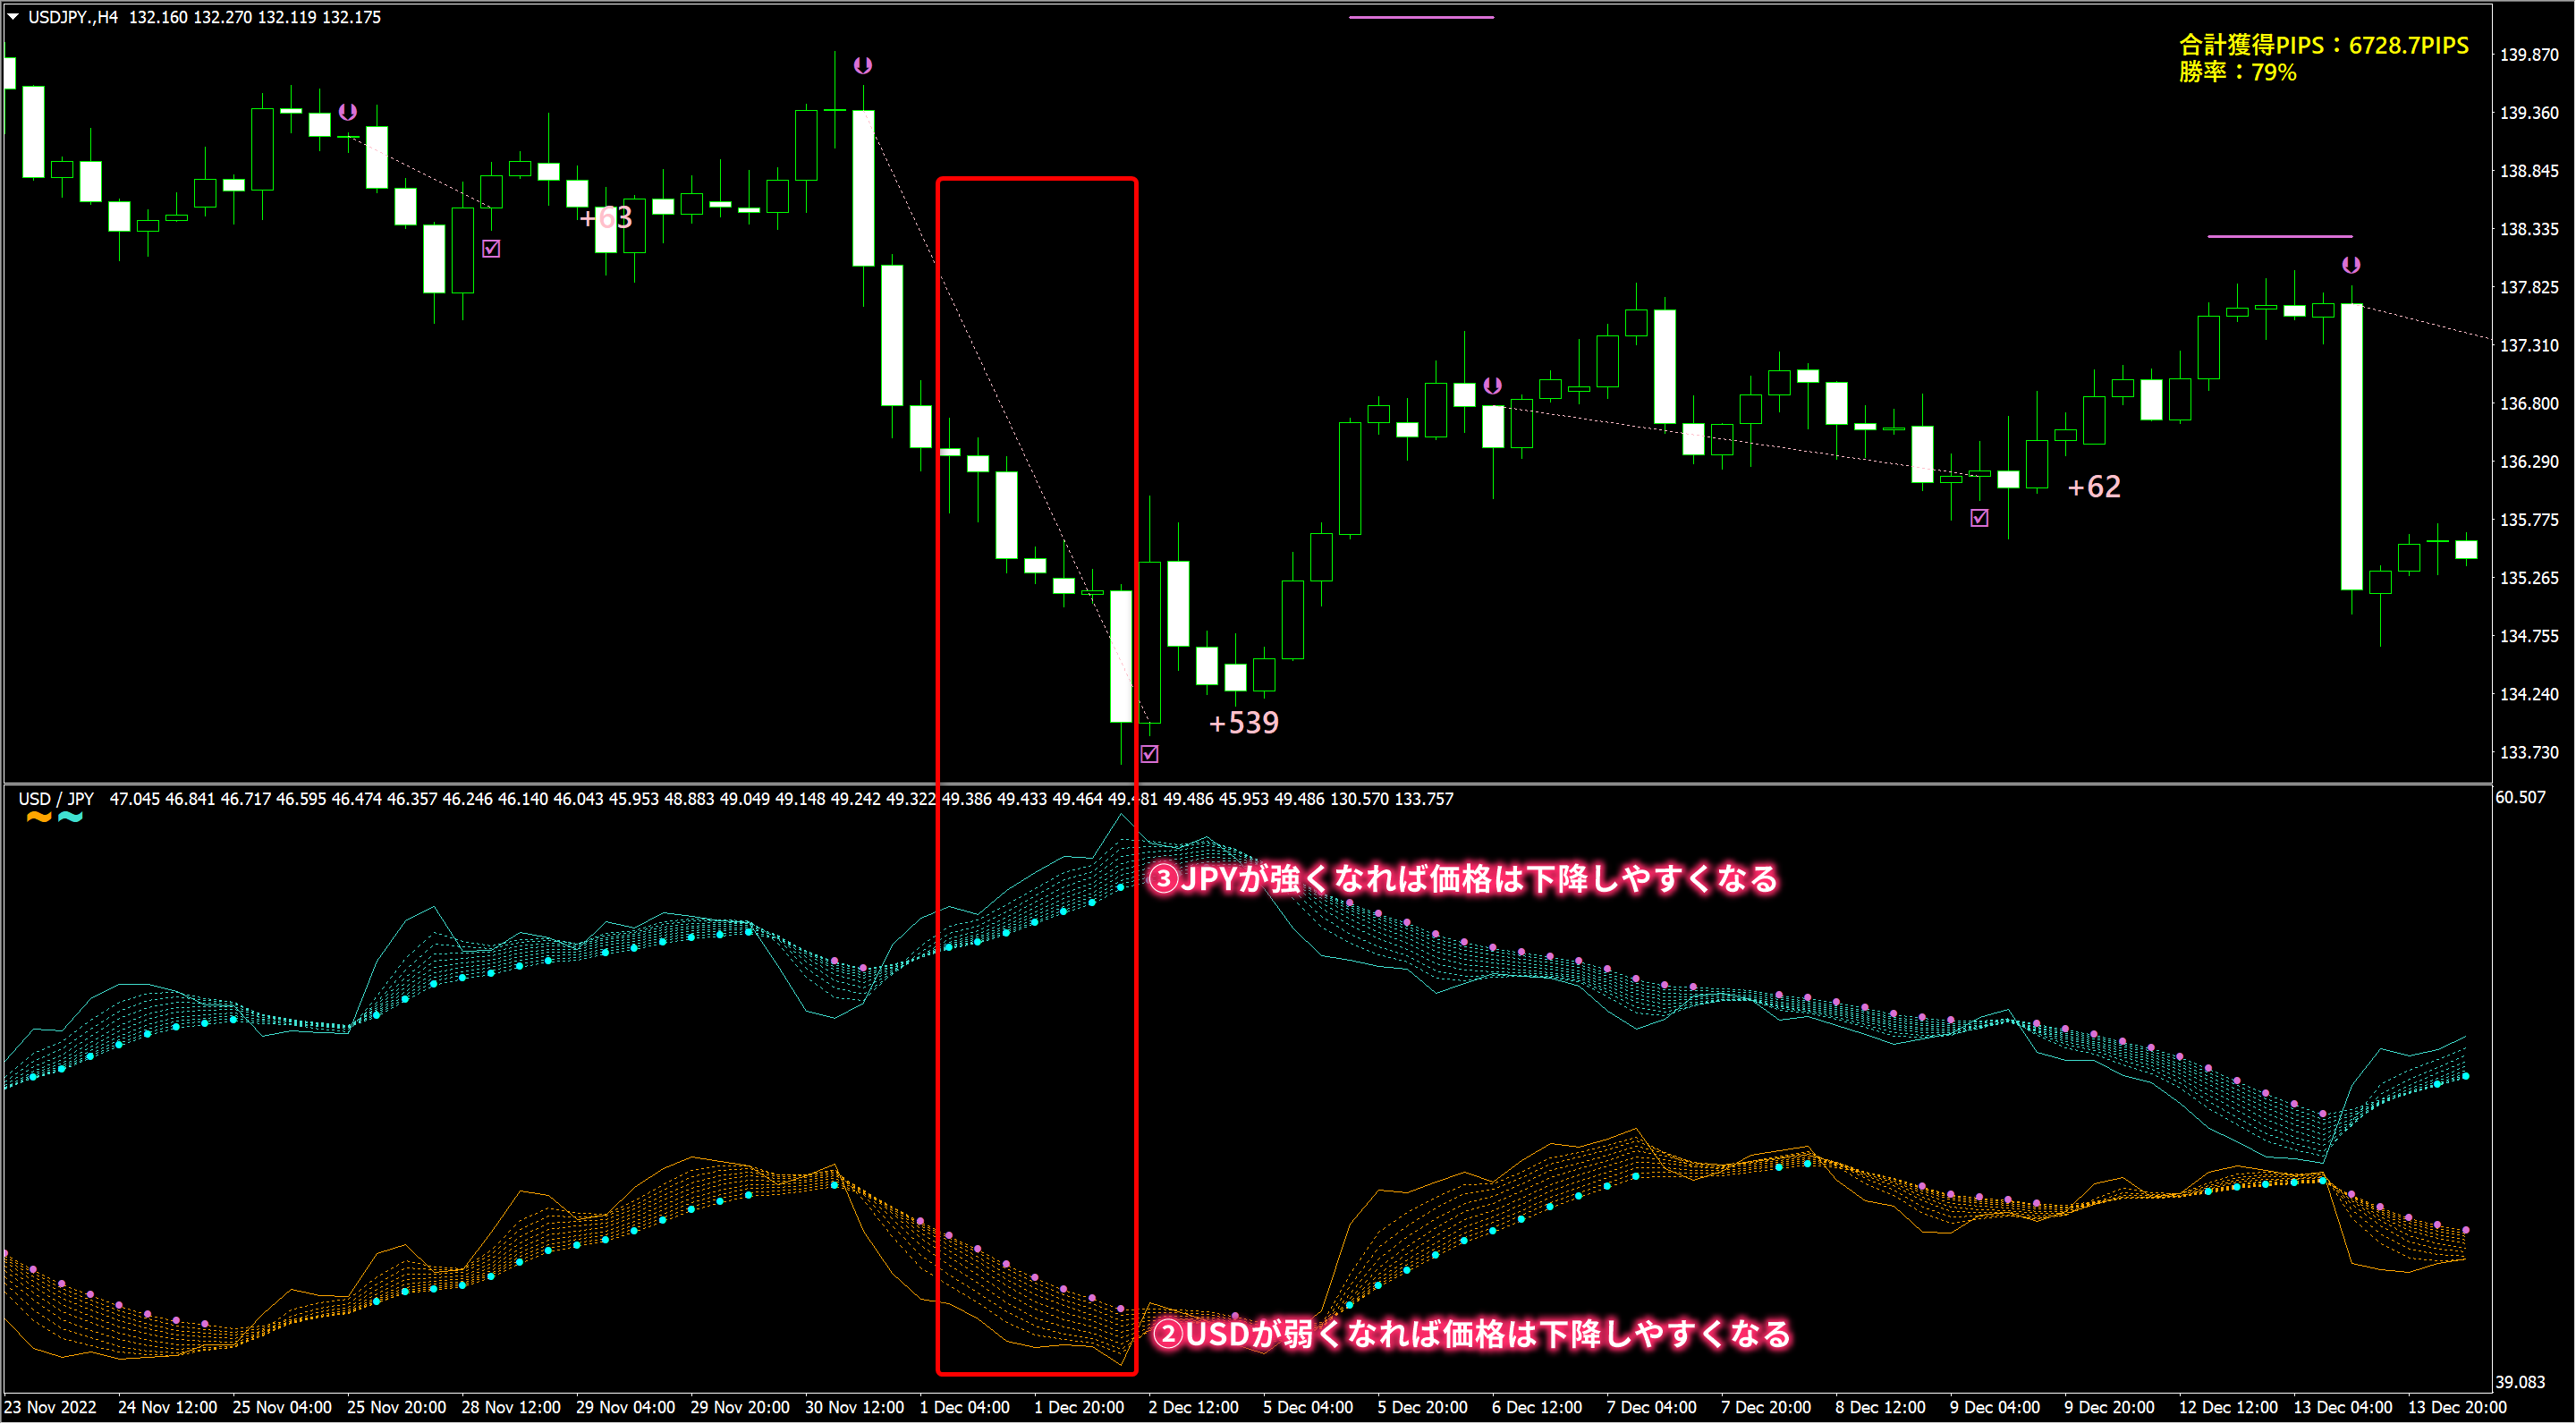Click the red rectangle highlight border
Image resolution: width=2576 pixels, height=1424 pixels.
pyautogui.click(x=1036, y=179)
